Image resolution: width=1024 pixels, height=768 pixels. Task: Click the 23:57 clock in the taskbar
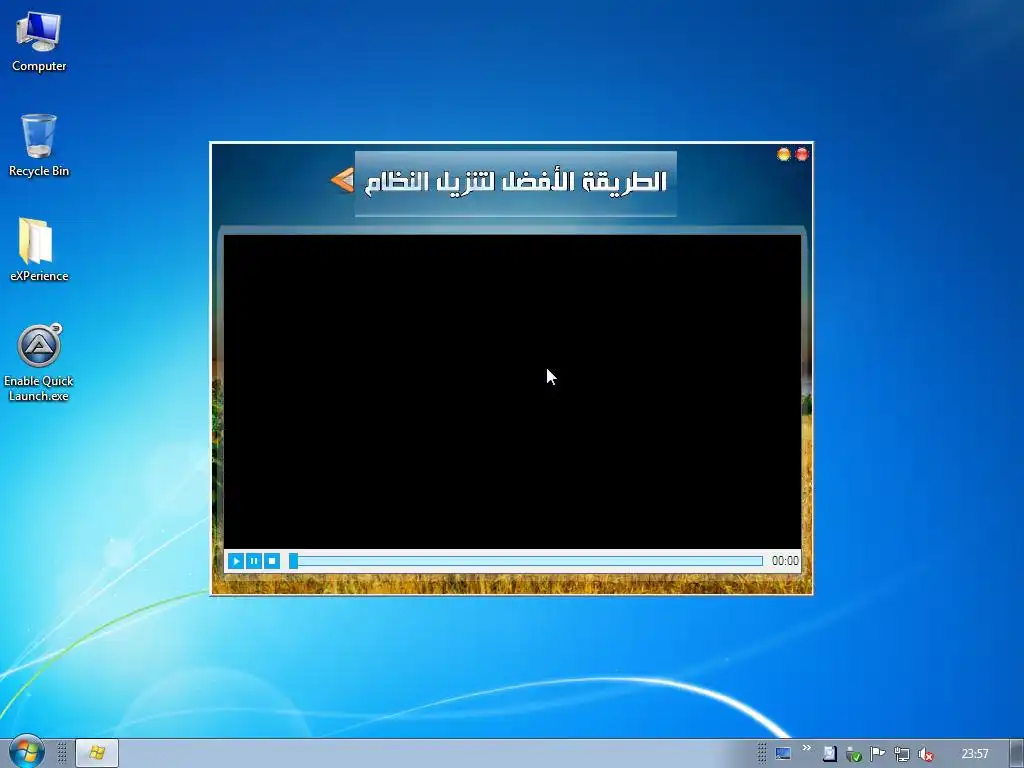tap(975, 754)
